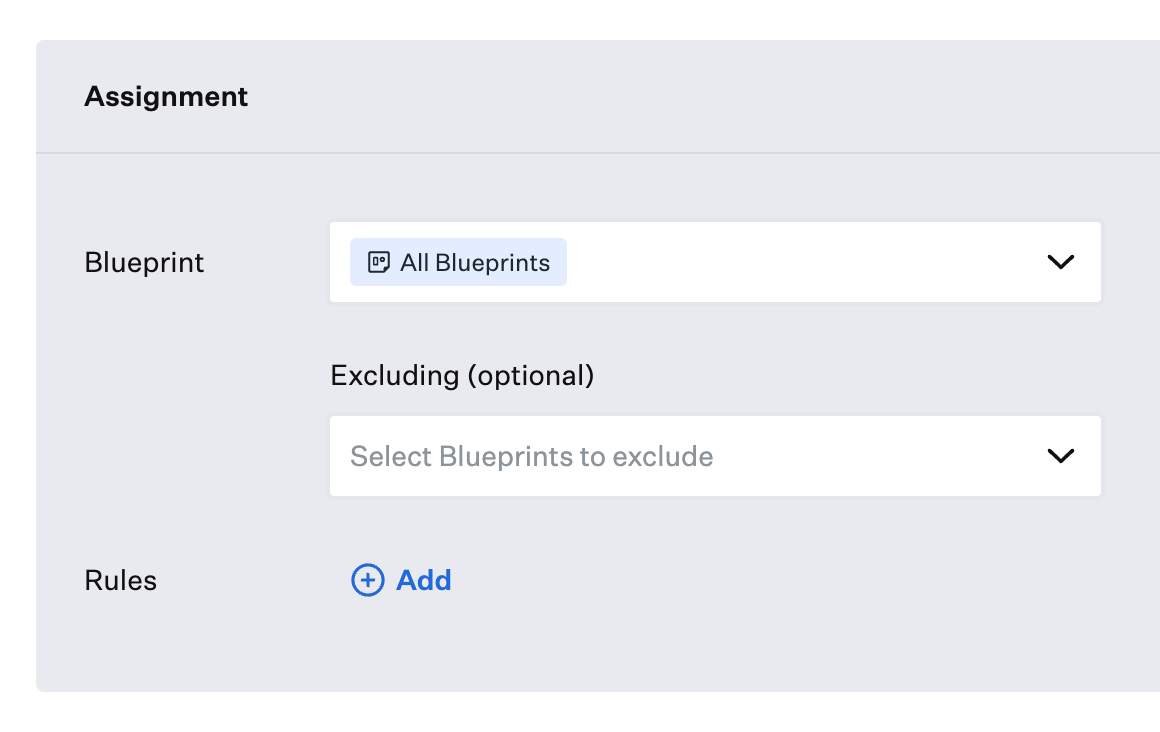Click the Blueprint field label
This screenshot has width=1160, height=732.
[x=143, y=262]
